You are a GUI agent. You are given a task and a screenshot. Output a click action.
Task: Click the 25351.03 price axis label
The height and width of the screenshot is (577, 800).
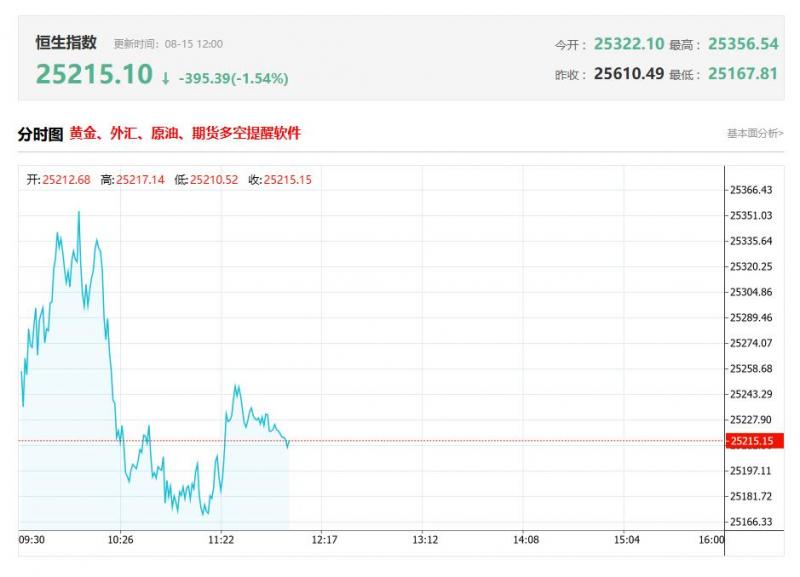[x=751, y=216]
